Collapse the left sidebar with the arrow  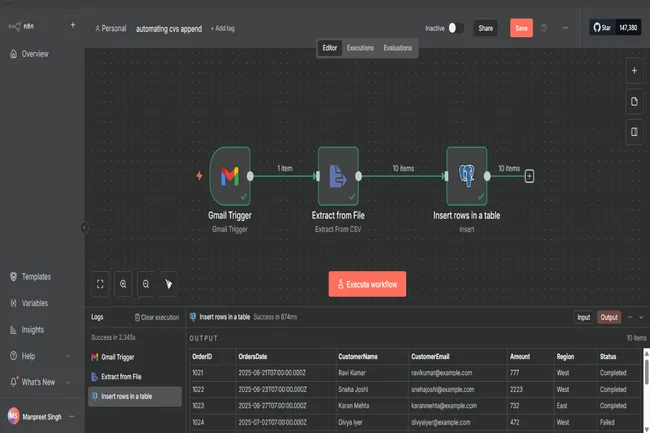[x=84, y=227]
